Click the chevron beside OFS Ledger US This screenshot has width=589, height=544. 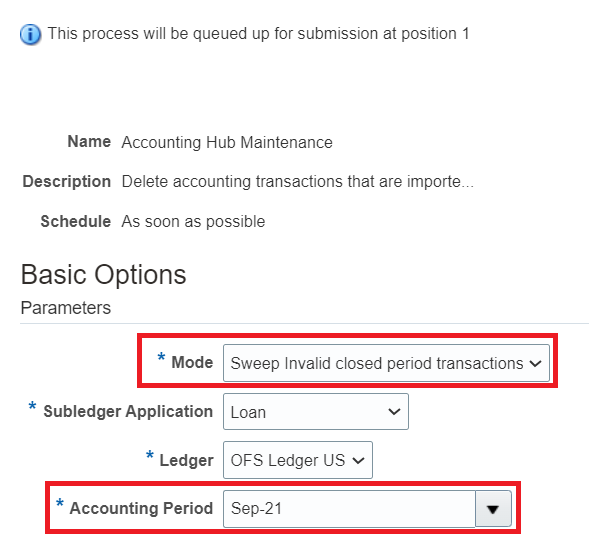[x=358, y=460]
